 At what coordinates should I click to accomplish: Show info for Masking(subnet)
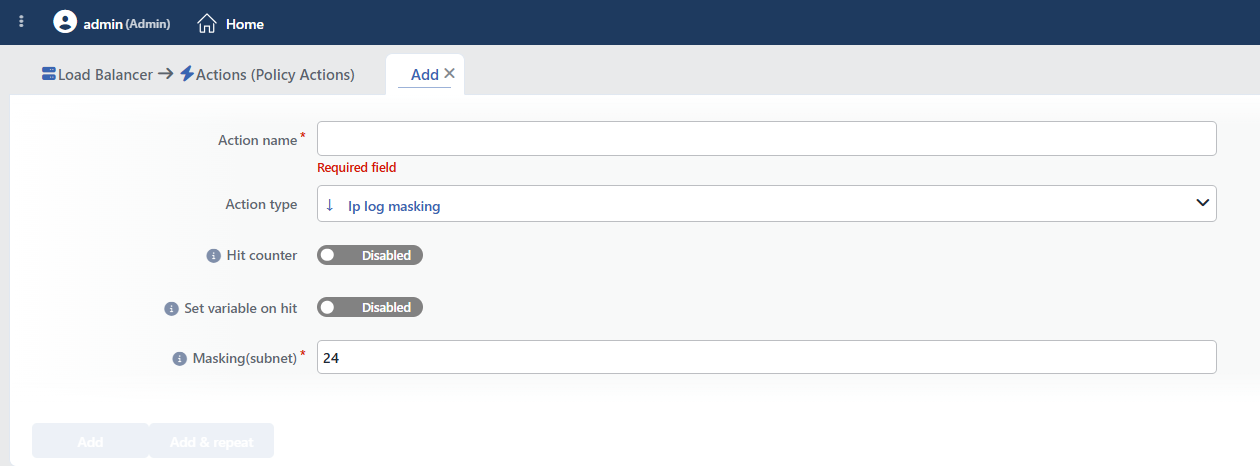click(x=179, y=358)
